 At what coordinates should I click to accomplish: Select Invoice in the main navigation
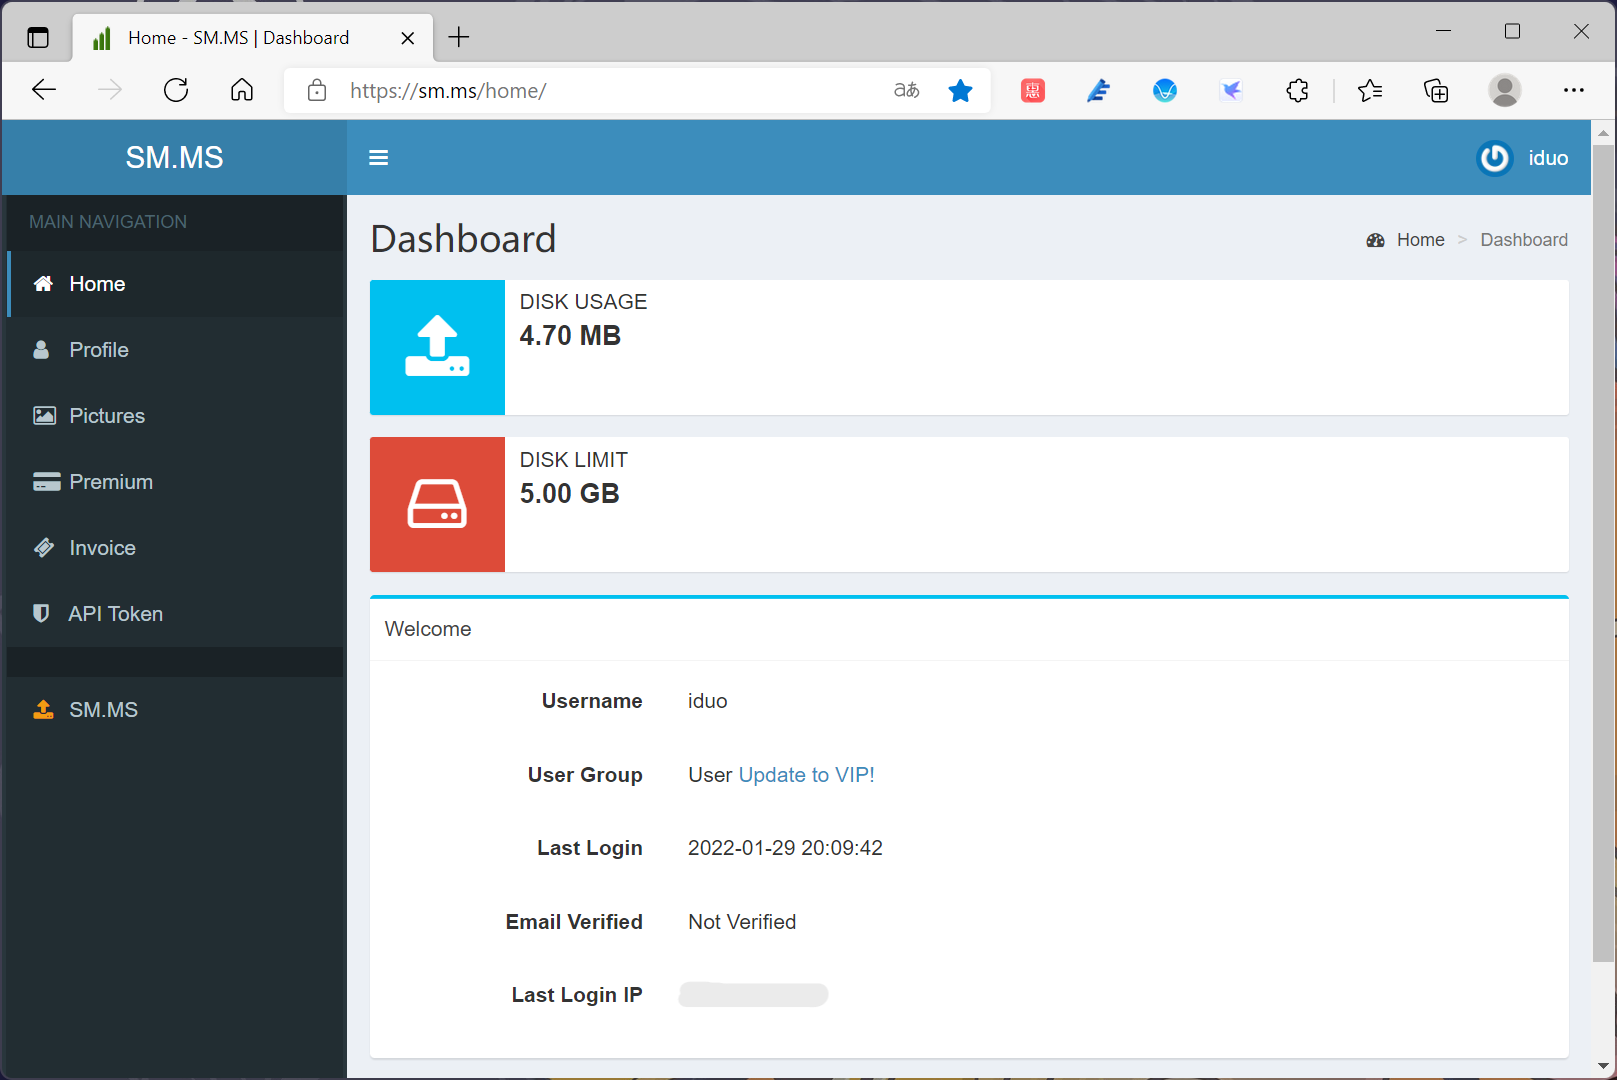click(x=102, y=548)
